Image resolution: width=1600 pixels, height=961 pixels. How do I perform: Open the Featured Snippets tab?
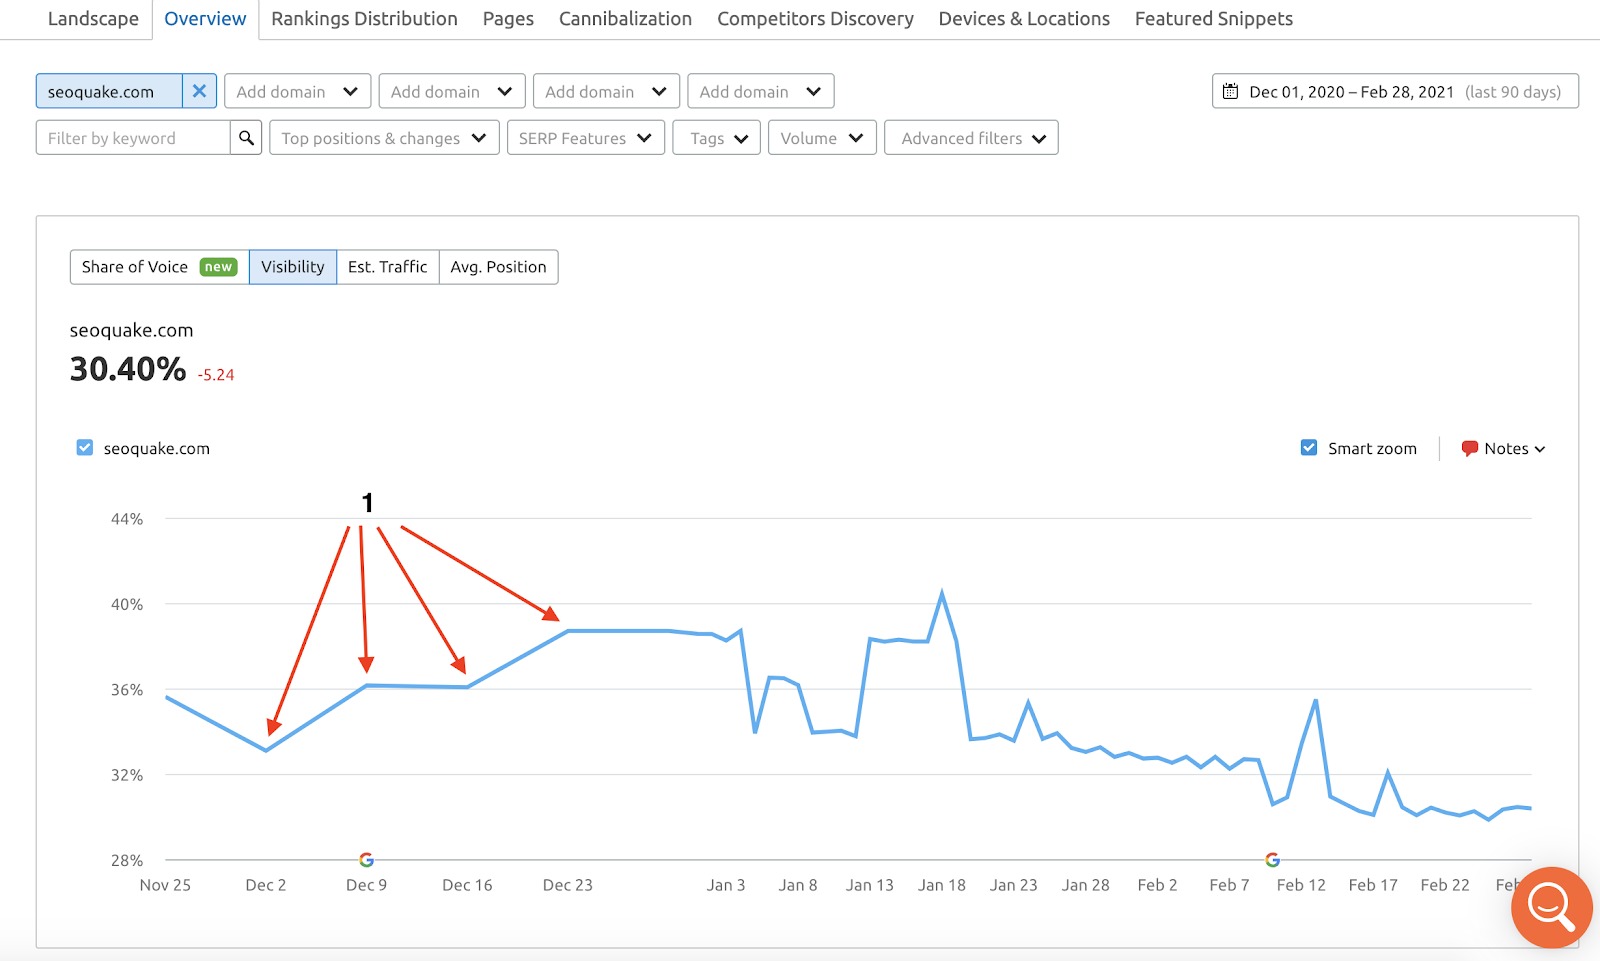tap(1213, 19)
